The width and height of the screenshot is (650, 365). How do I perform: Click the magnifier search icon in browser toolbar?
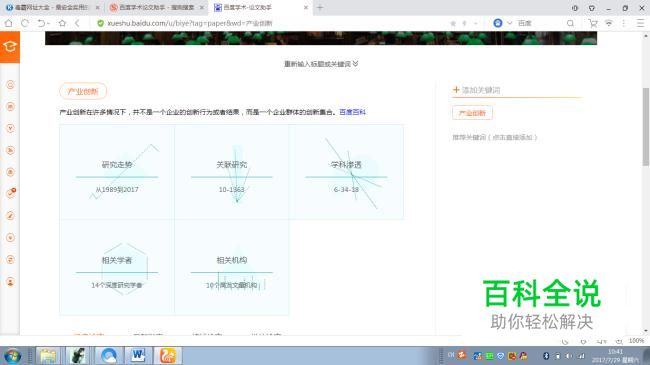coord(570,24)
